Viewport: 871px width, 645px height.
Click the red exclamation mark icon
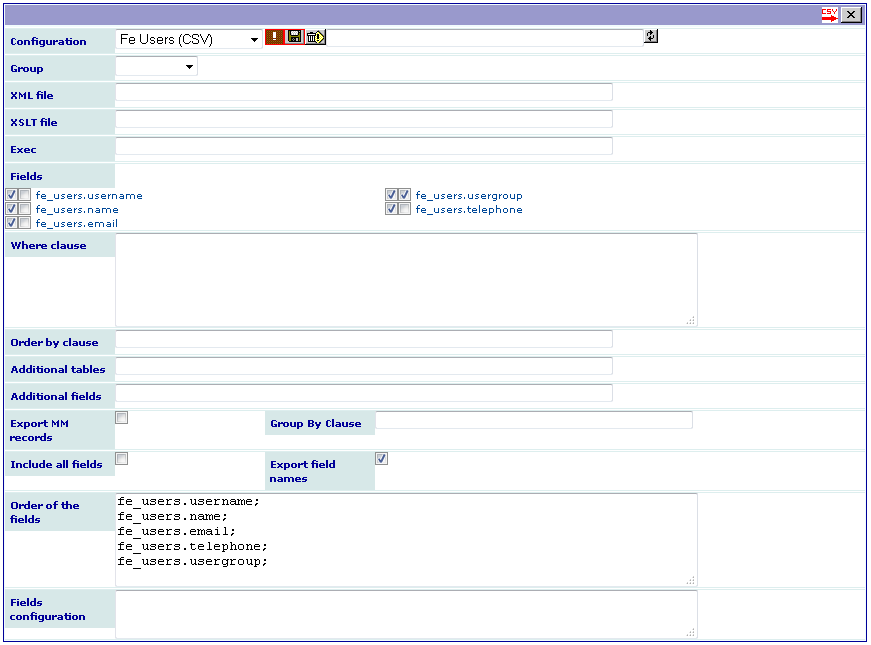[x=274, y=37]
